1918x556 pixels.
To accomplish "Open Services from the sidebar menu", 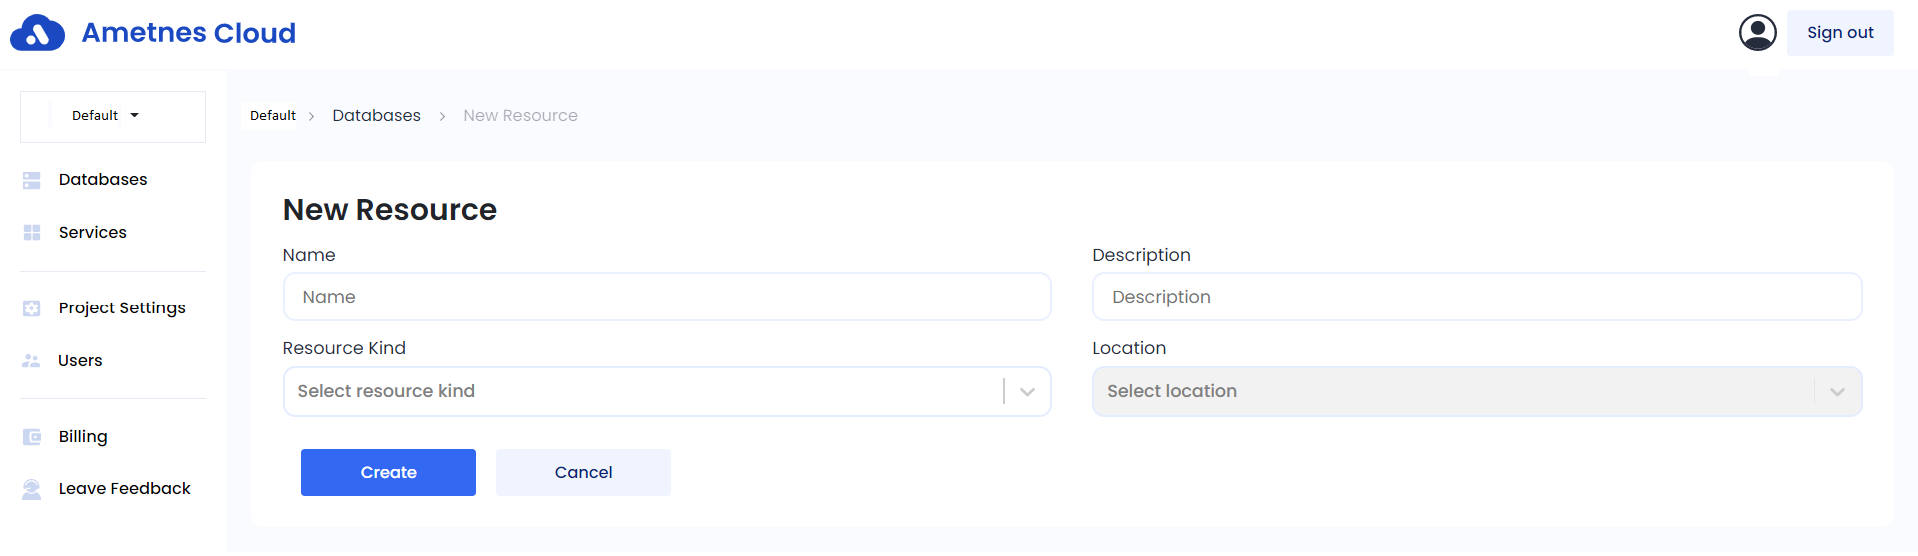I will point(93,232).
